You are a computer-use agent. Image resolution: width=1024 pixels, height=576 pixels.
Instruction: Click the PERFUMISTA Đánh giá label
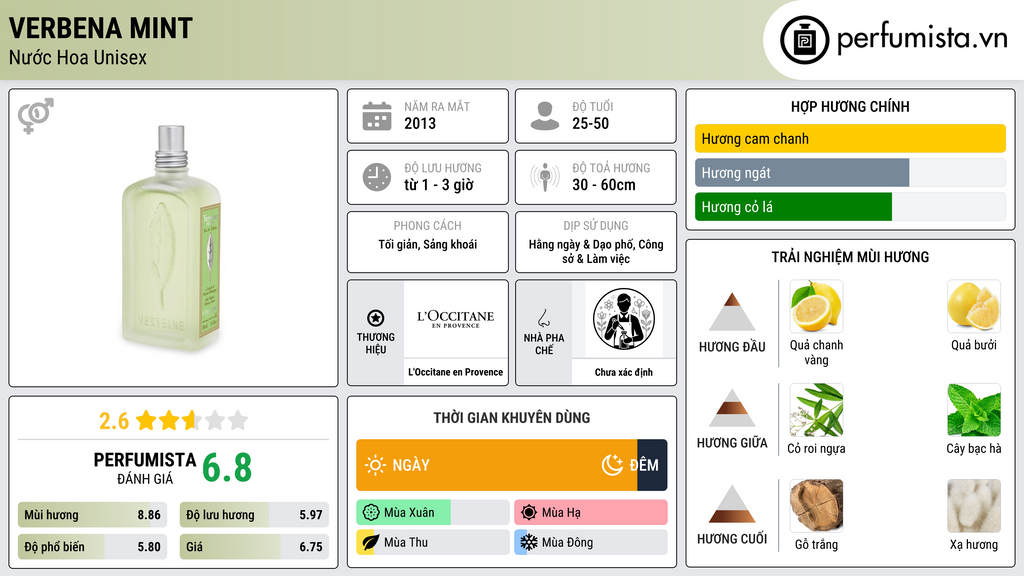coord(145,468)
